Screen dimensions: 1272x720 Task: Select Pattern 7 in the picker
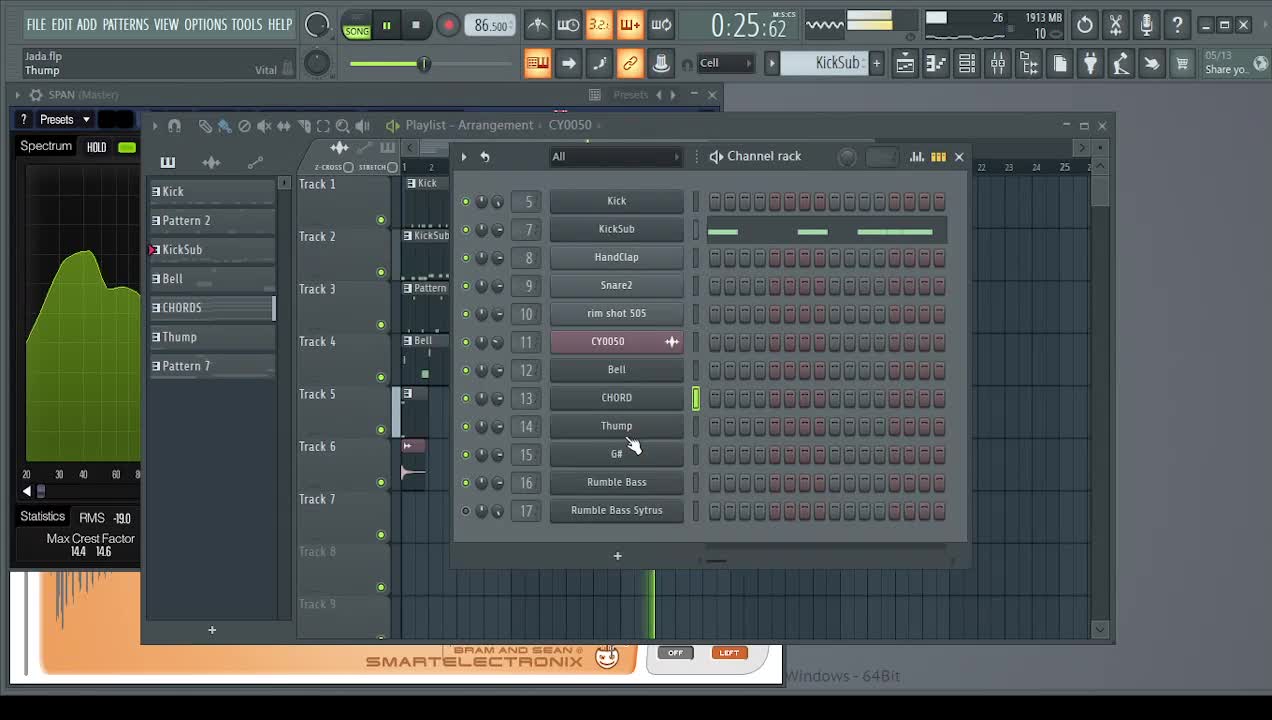click(212, 366)
